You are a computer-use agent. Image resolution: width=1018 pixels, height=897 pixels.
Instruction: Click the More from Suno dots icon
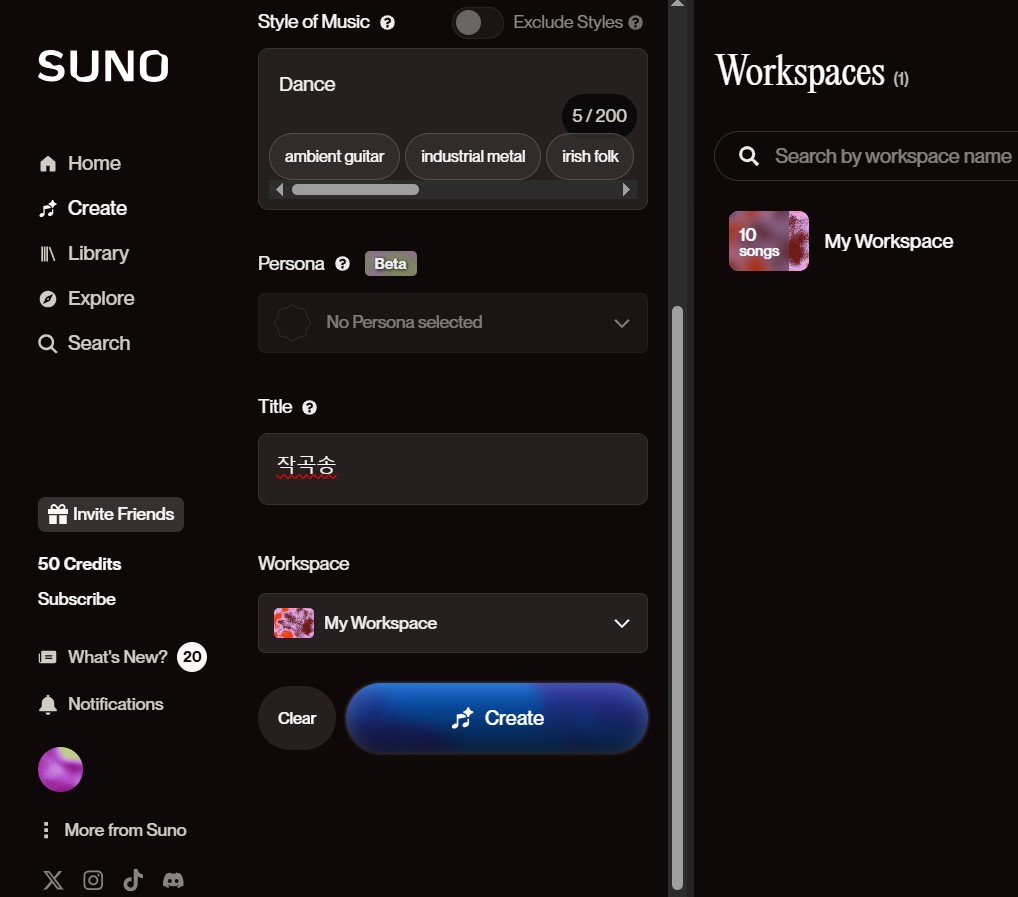[45, 830]
